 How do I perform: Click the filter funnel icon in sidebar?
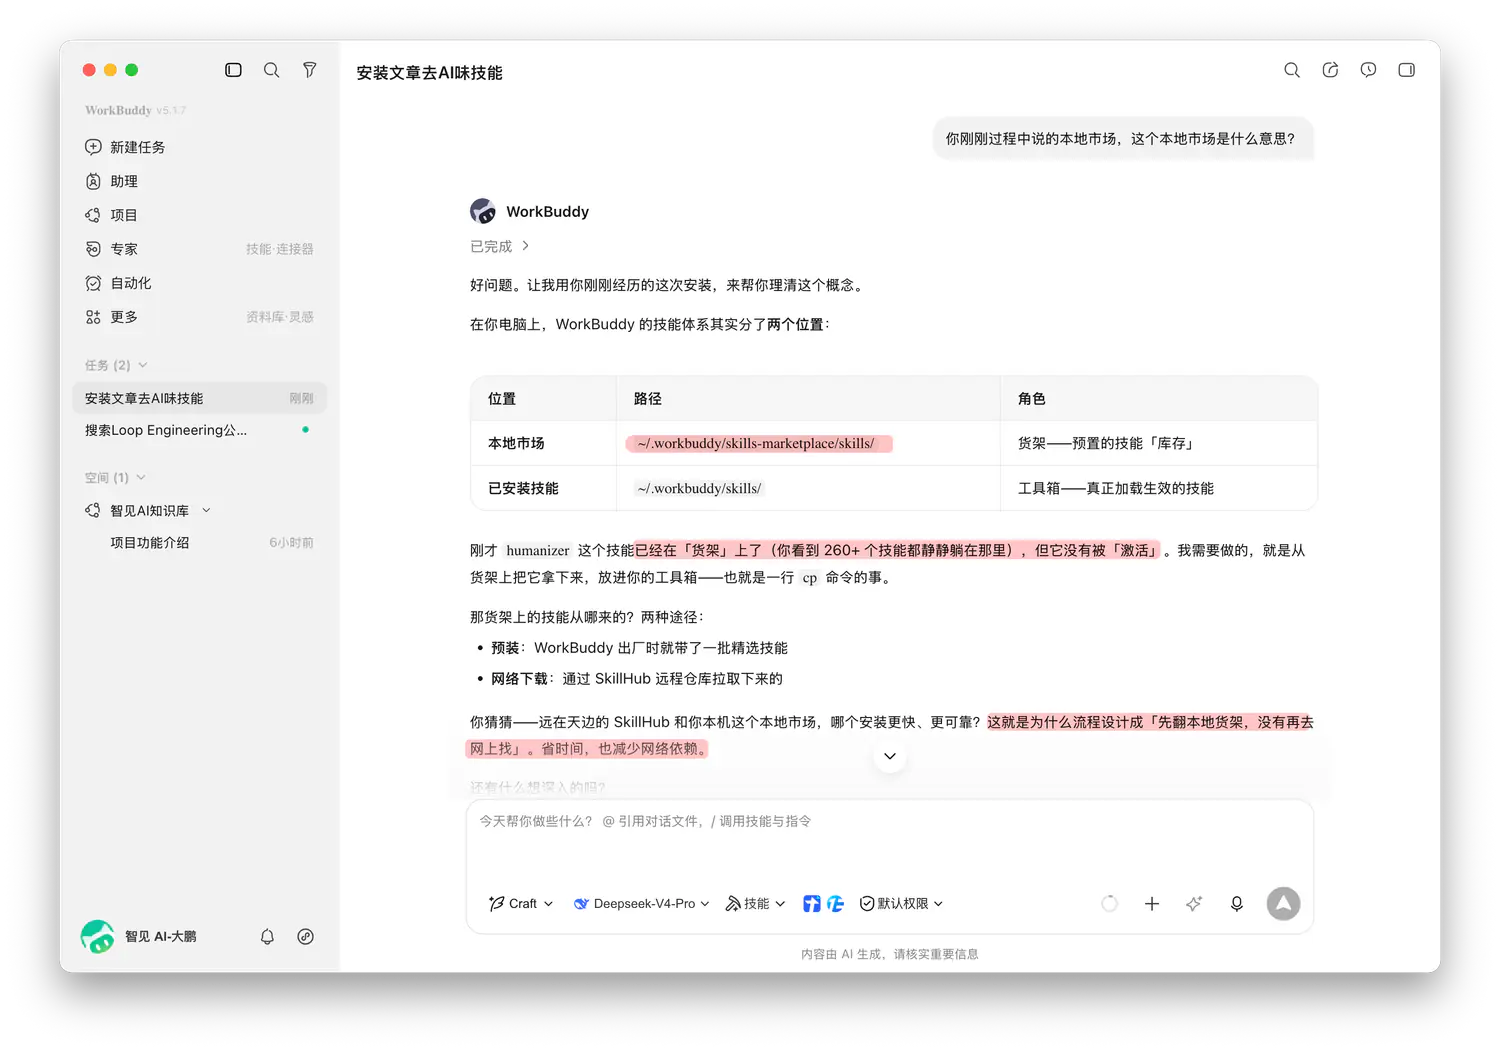[310, 70]
